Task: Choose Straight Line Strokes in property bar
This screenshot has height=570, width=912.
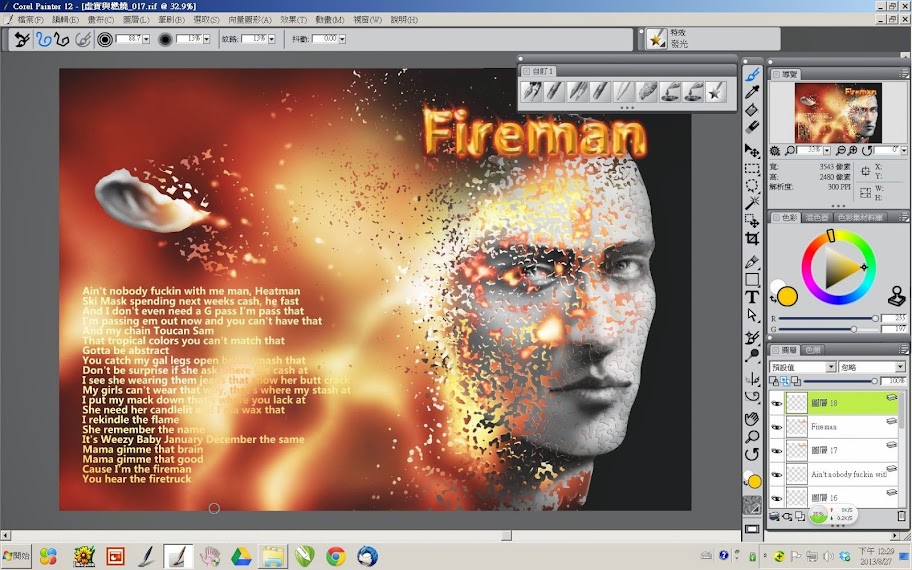Action: (x=62, y=40)
